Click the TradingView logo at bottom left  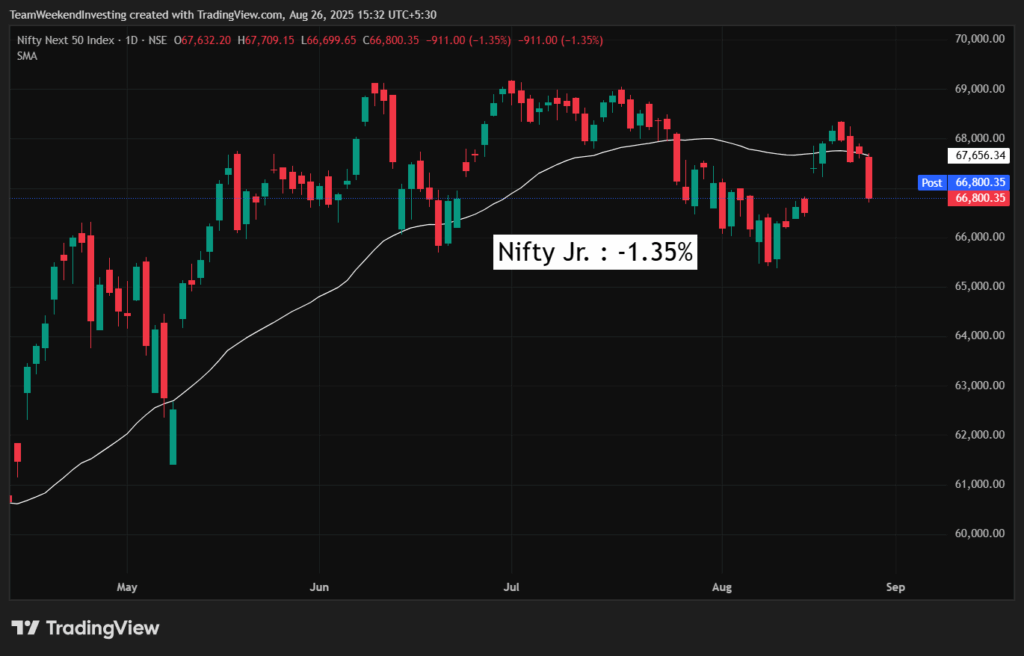[86, 628]
